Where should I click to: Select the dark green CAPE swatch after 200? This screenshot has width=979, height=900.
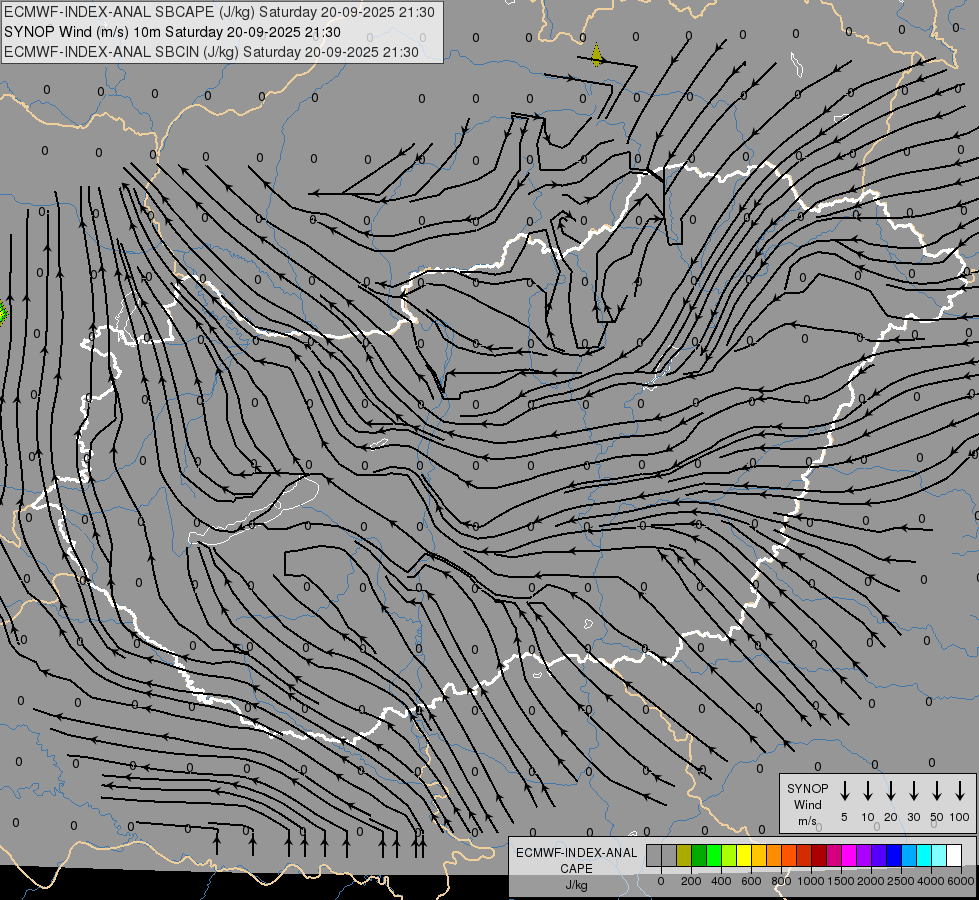699,855
